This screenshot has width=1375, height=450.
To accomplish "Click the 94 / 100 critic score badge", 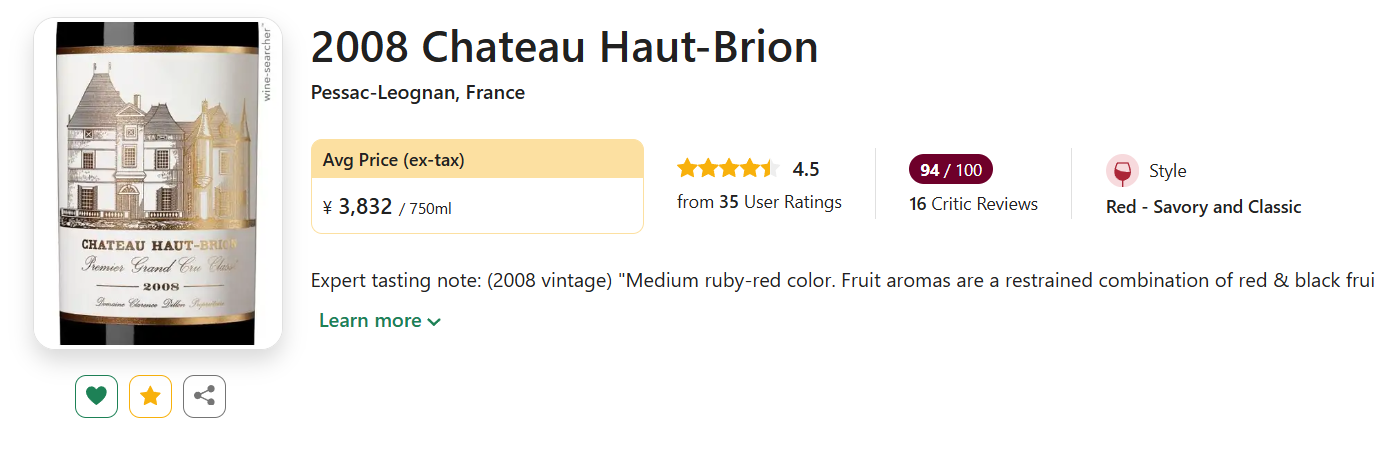I will (x=950, y=170).
